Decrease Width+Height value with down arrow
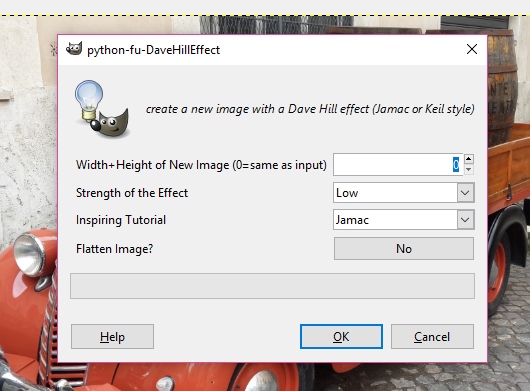 tap(468, 170)
